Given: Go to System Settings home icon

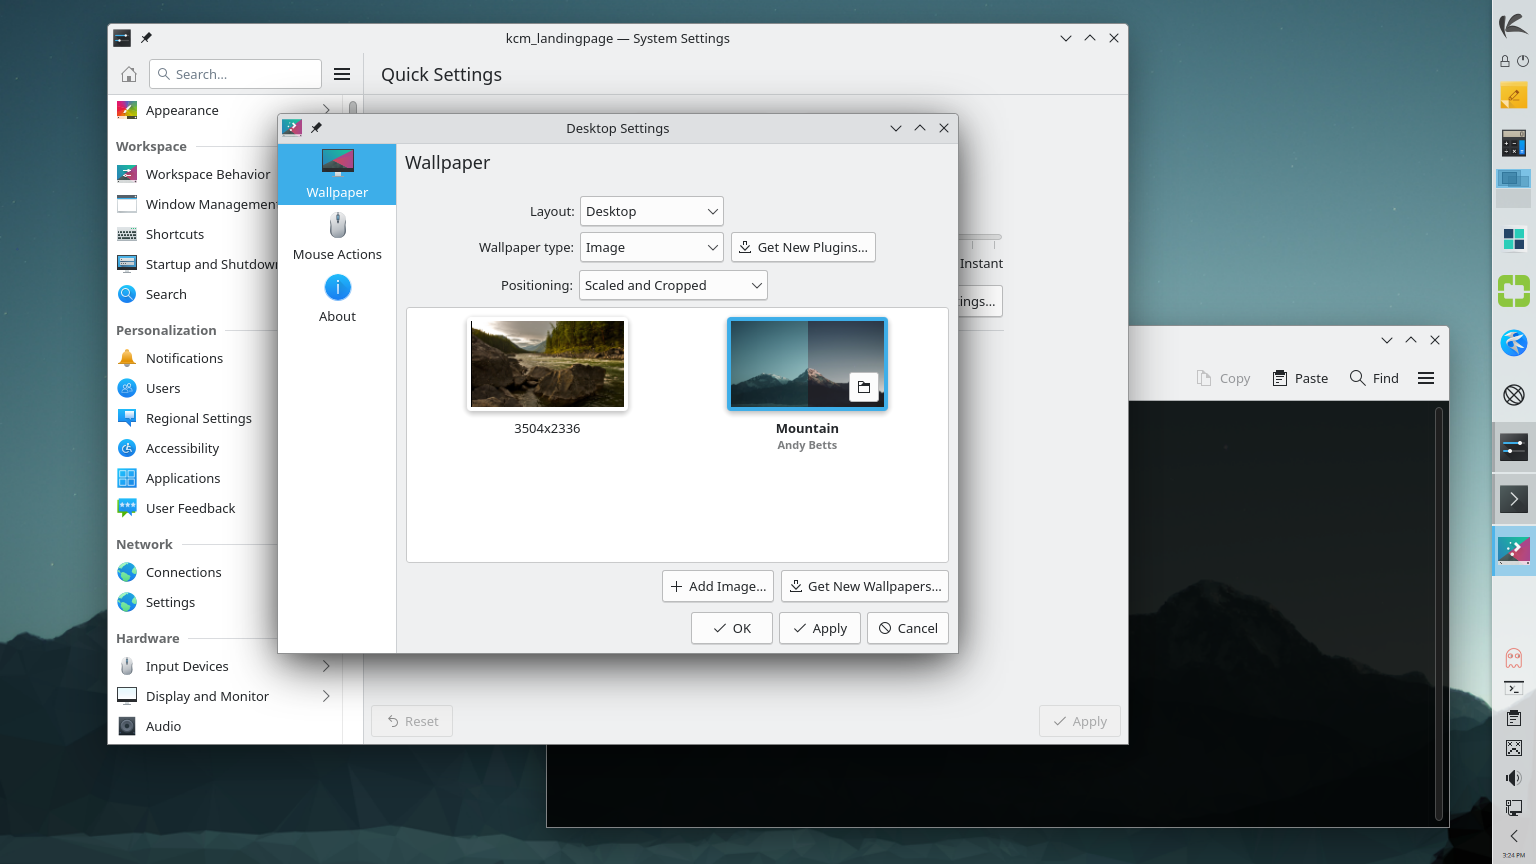Looking at the screenshot, I should [x=129, y=74].
